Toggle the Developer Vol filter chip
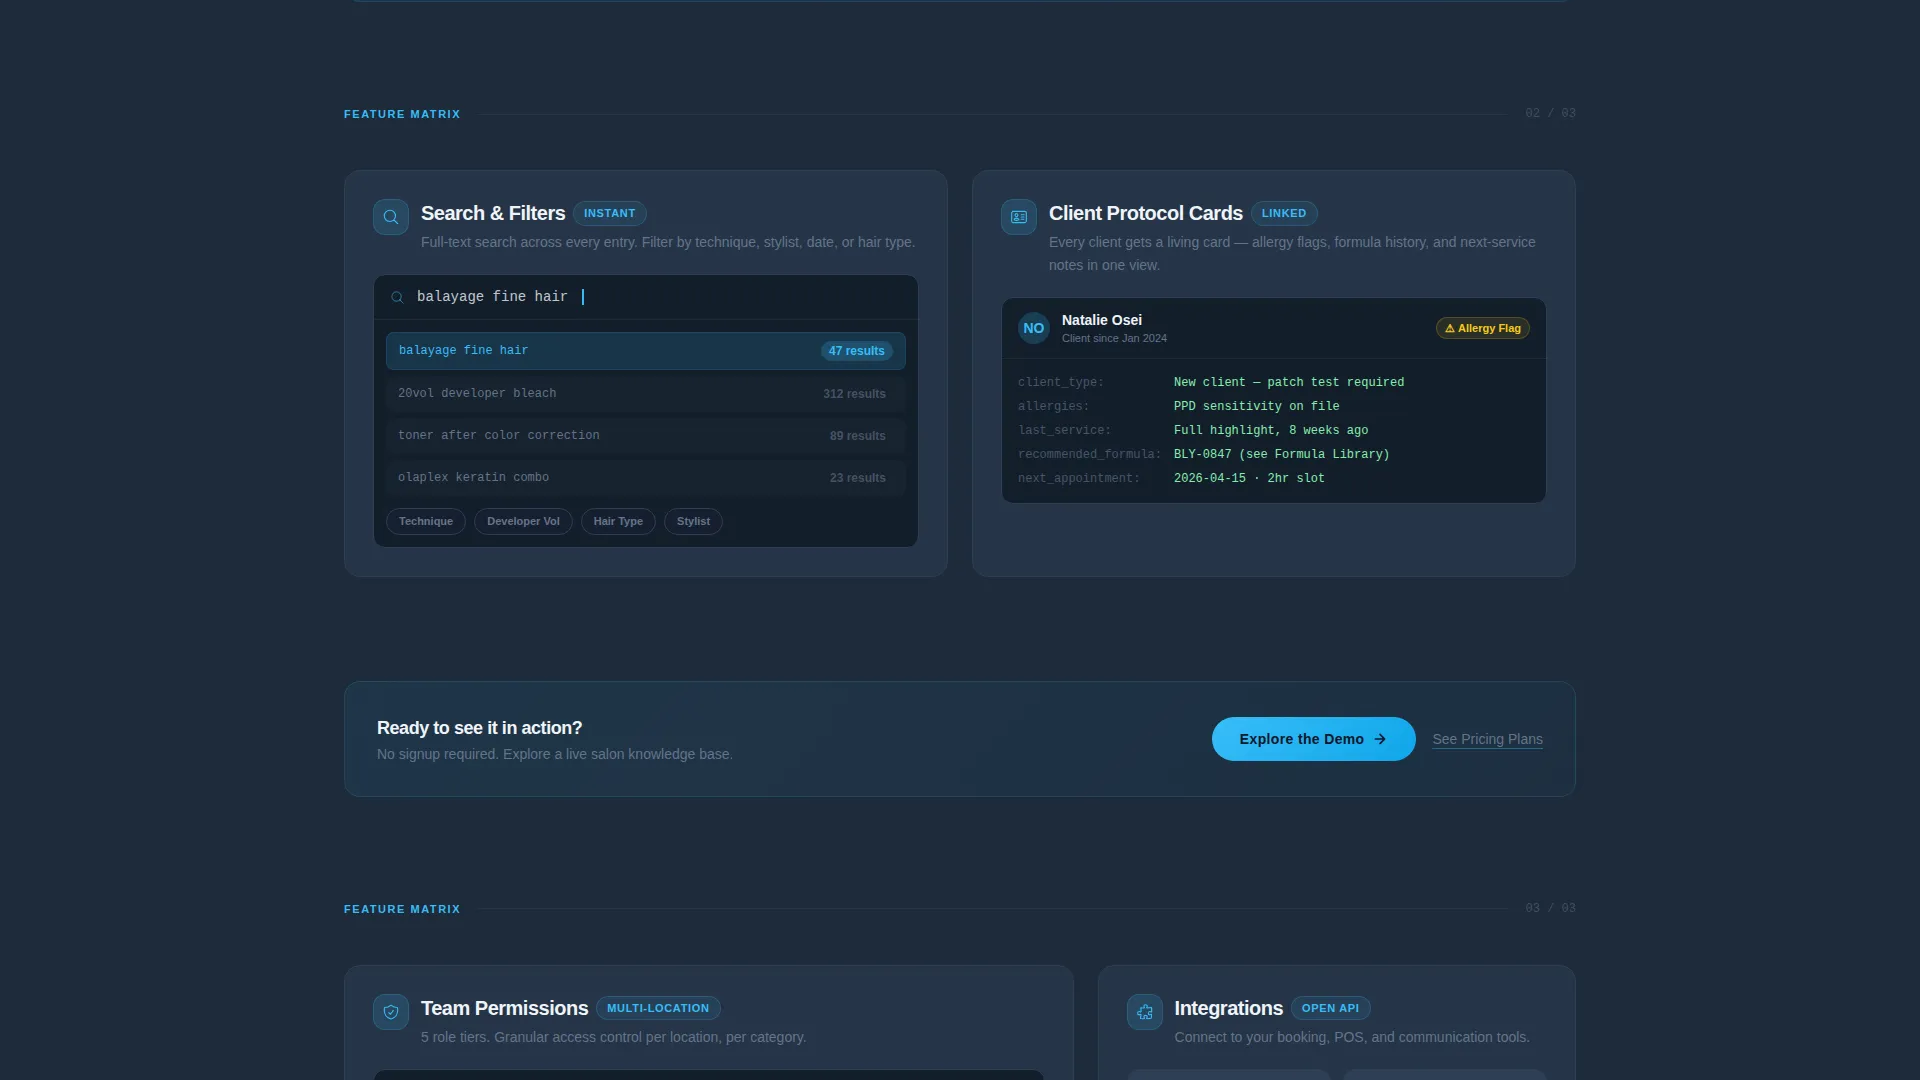 pos(523,521)
